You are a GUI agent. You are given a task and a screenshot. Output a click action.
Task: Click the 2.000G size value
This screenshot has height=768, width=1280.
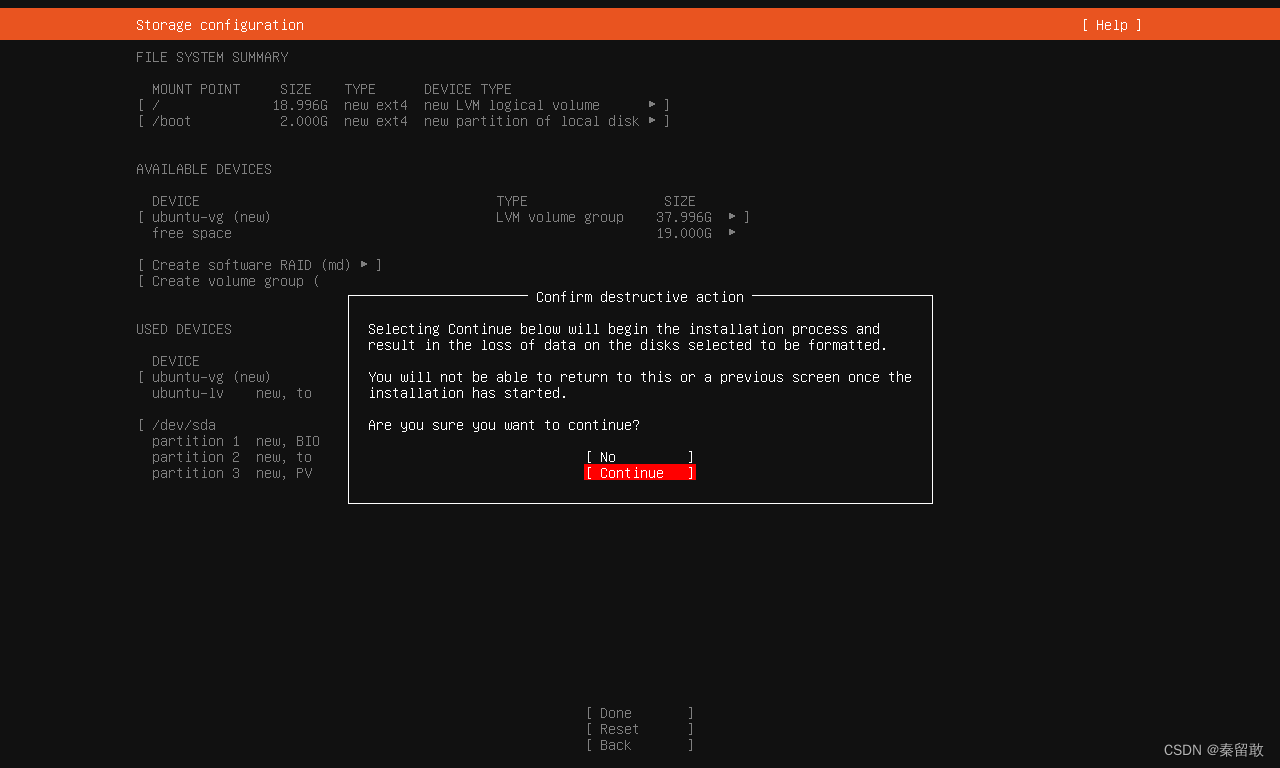[x=304, y=121]
